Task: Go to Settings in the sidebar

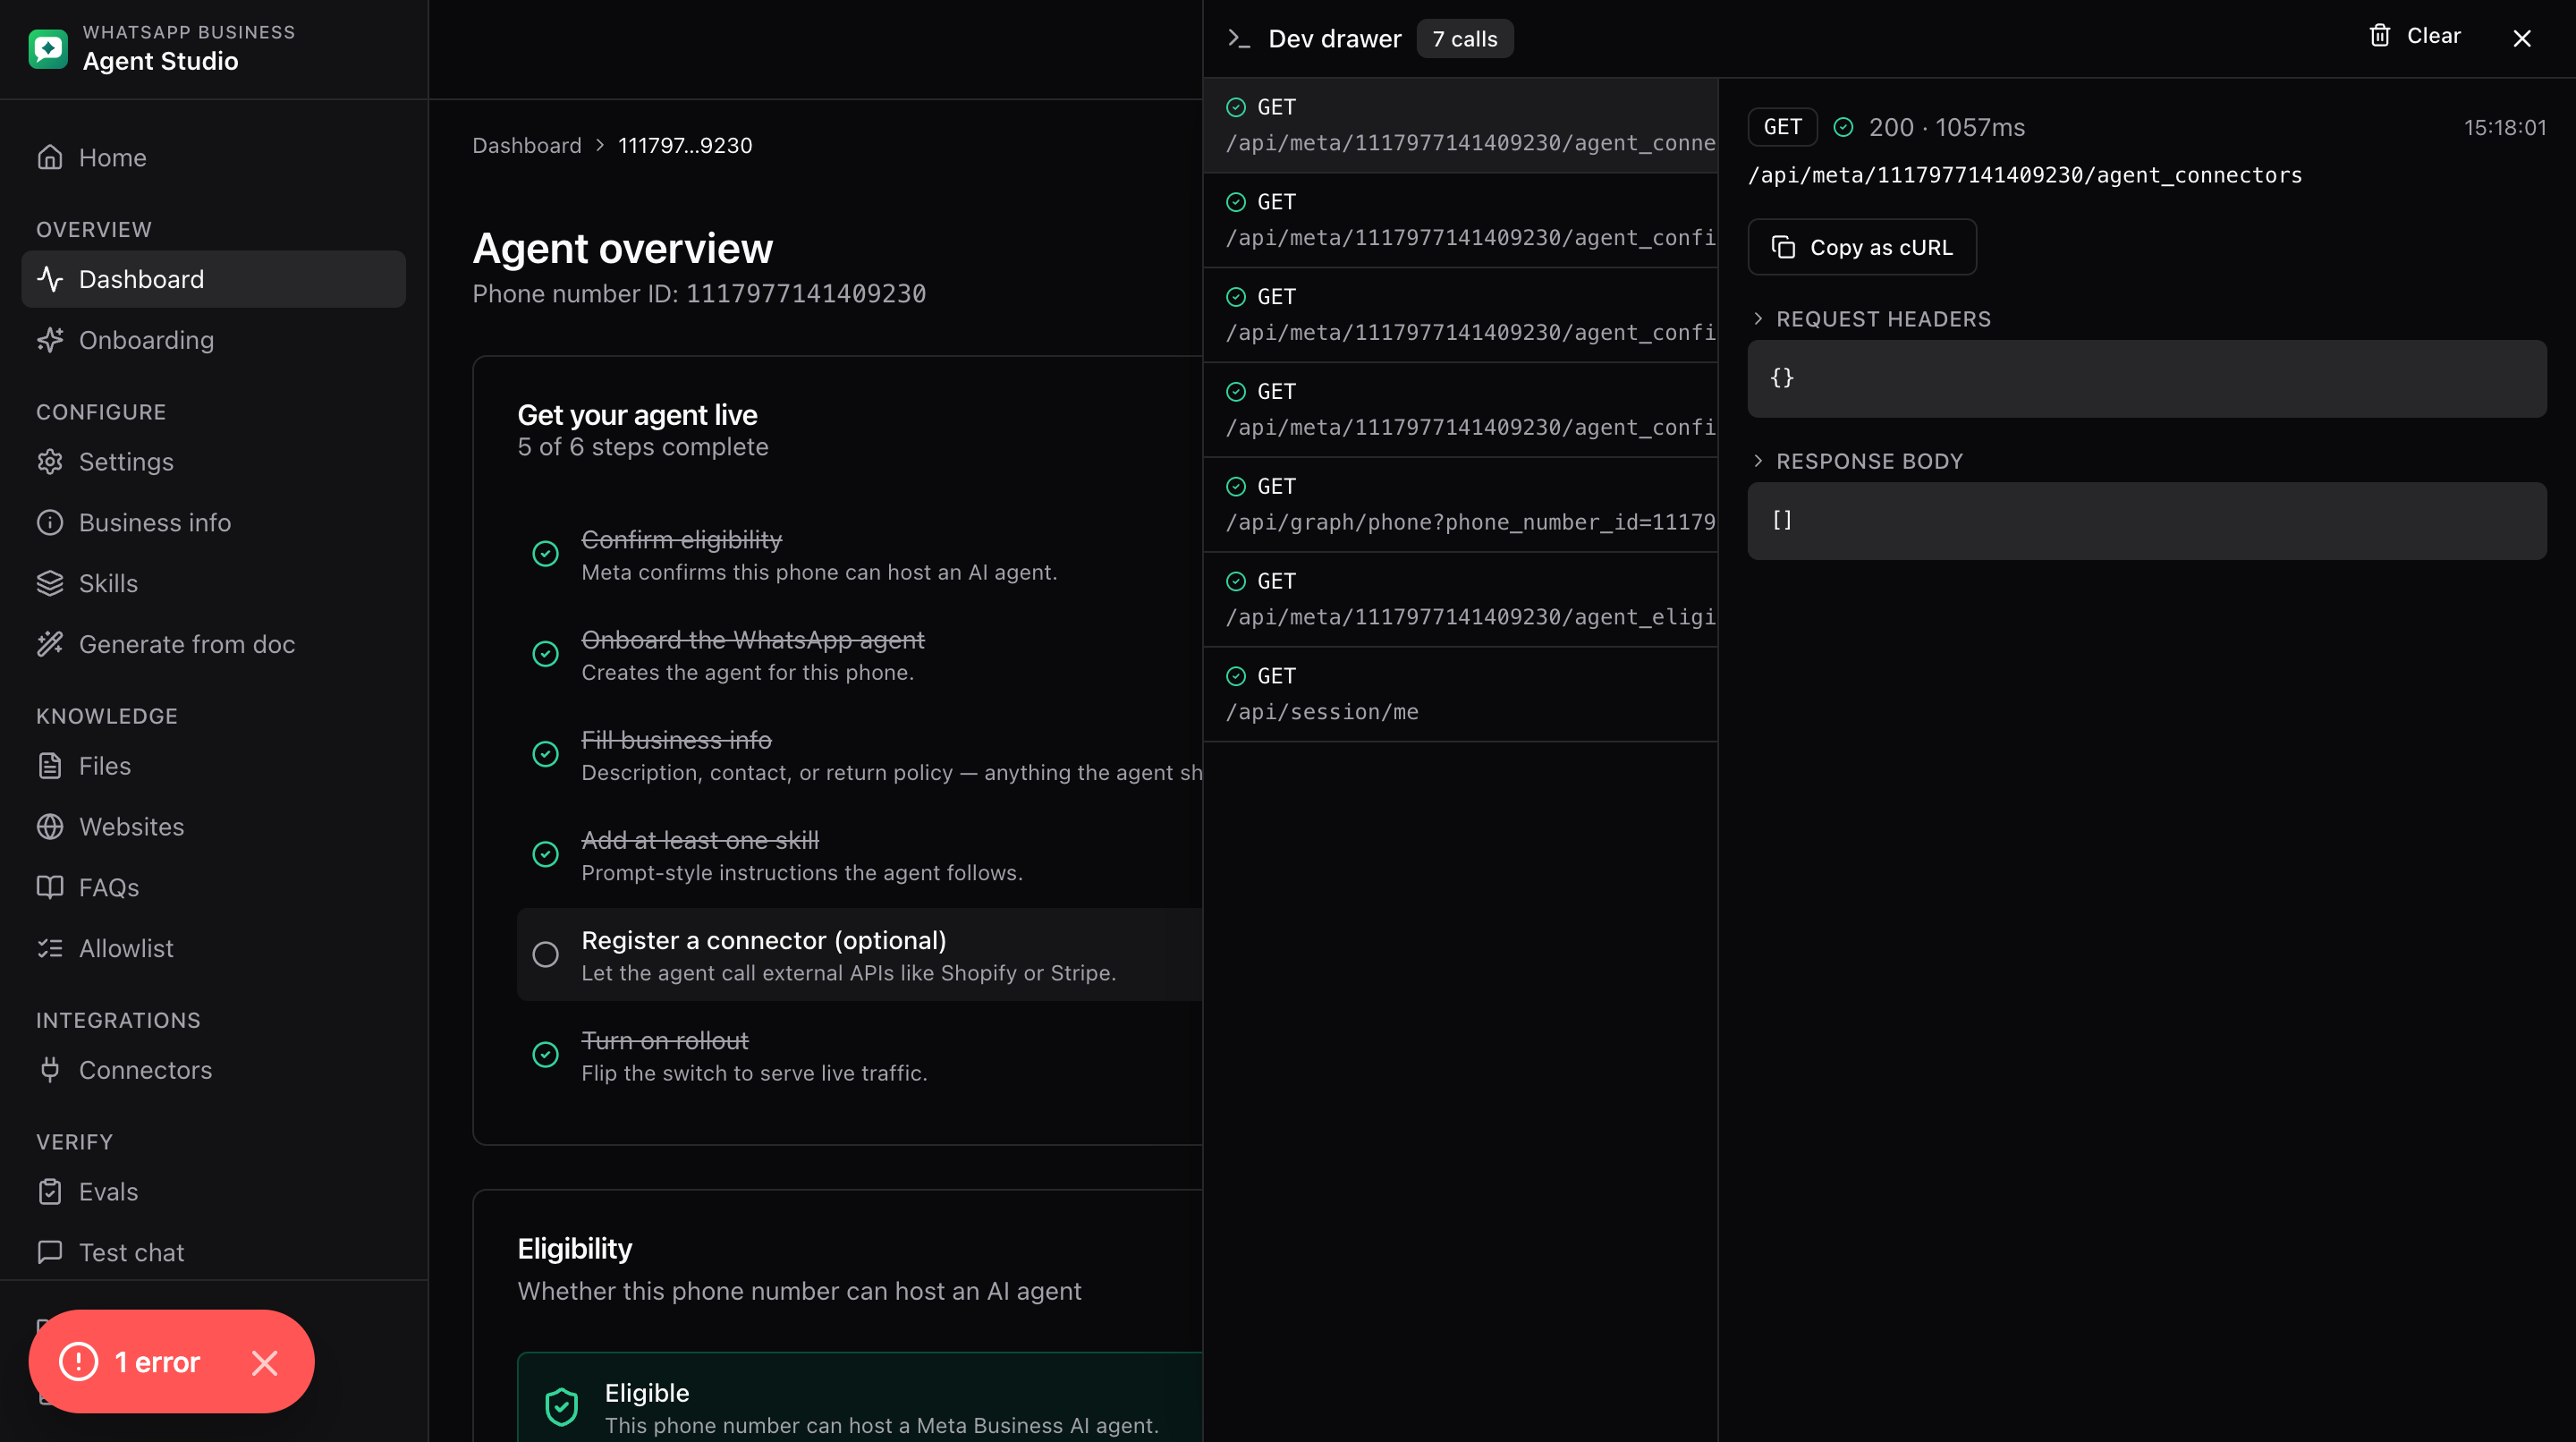Action: click(x=213, y=462)
